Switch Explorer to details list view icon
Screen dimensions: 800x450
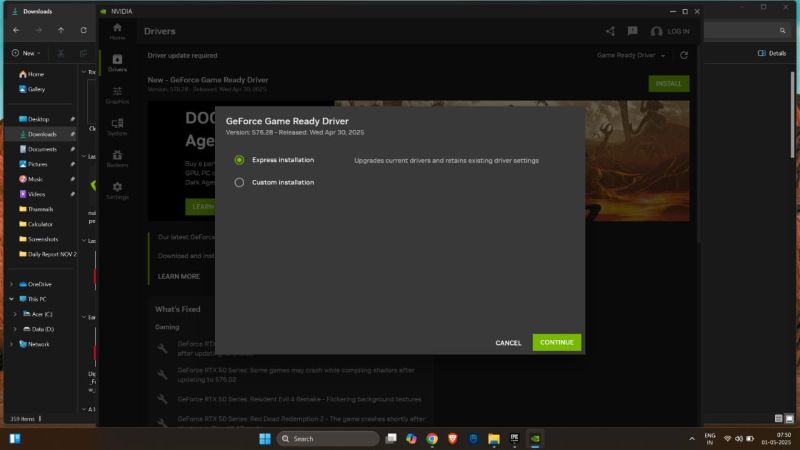778,418
